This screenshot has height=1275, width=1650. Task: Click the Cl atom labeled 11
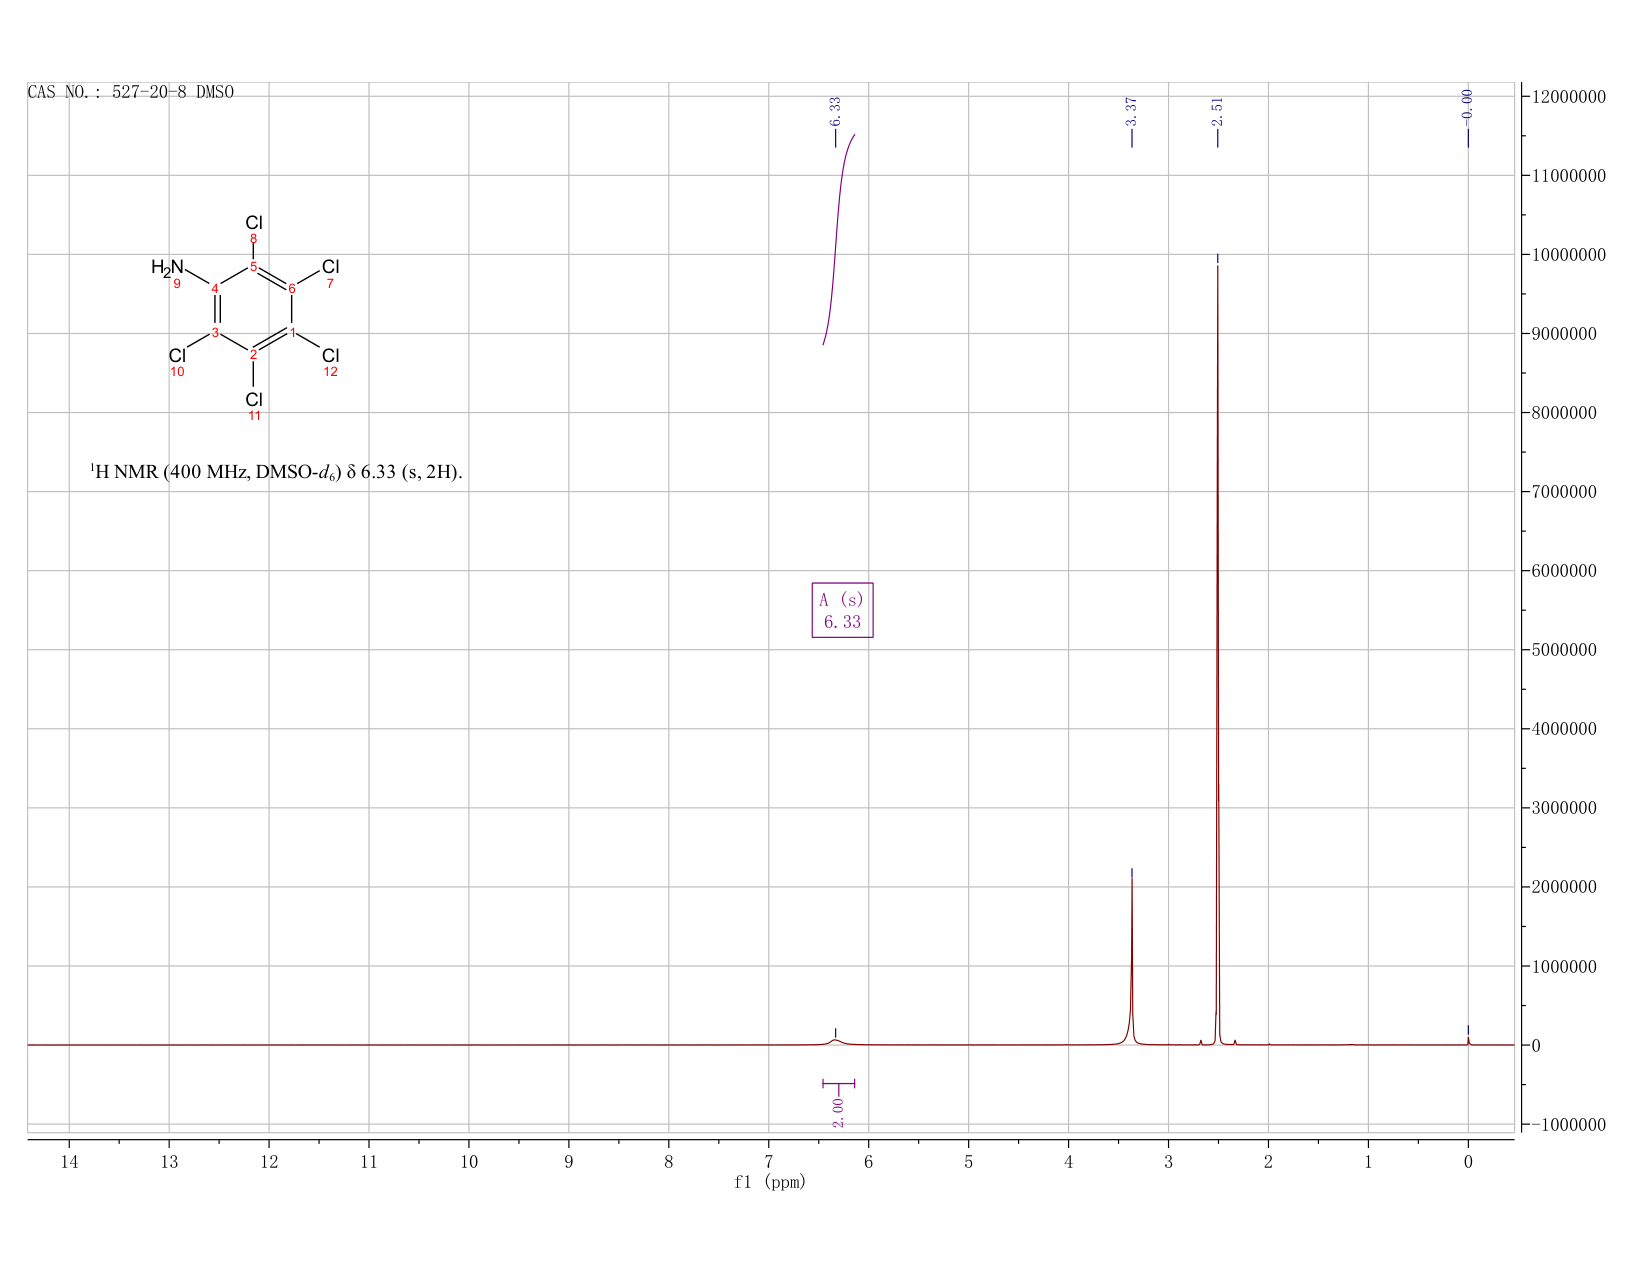(254, 399)
